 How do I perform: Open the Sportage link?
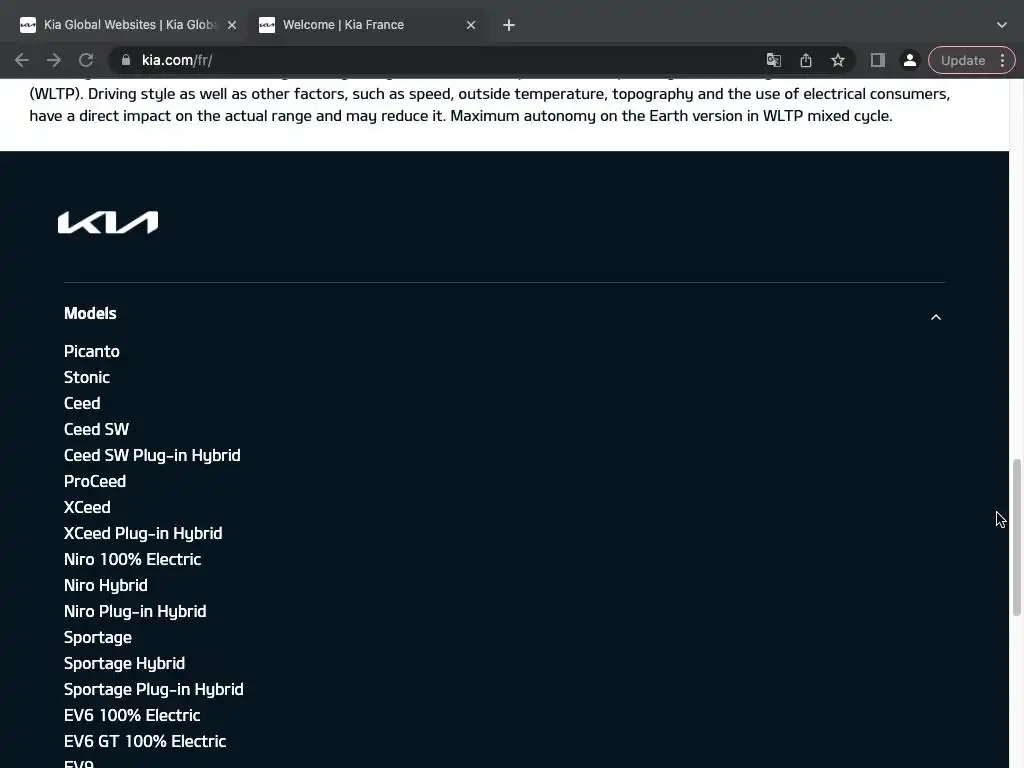98,638
